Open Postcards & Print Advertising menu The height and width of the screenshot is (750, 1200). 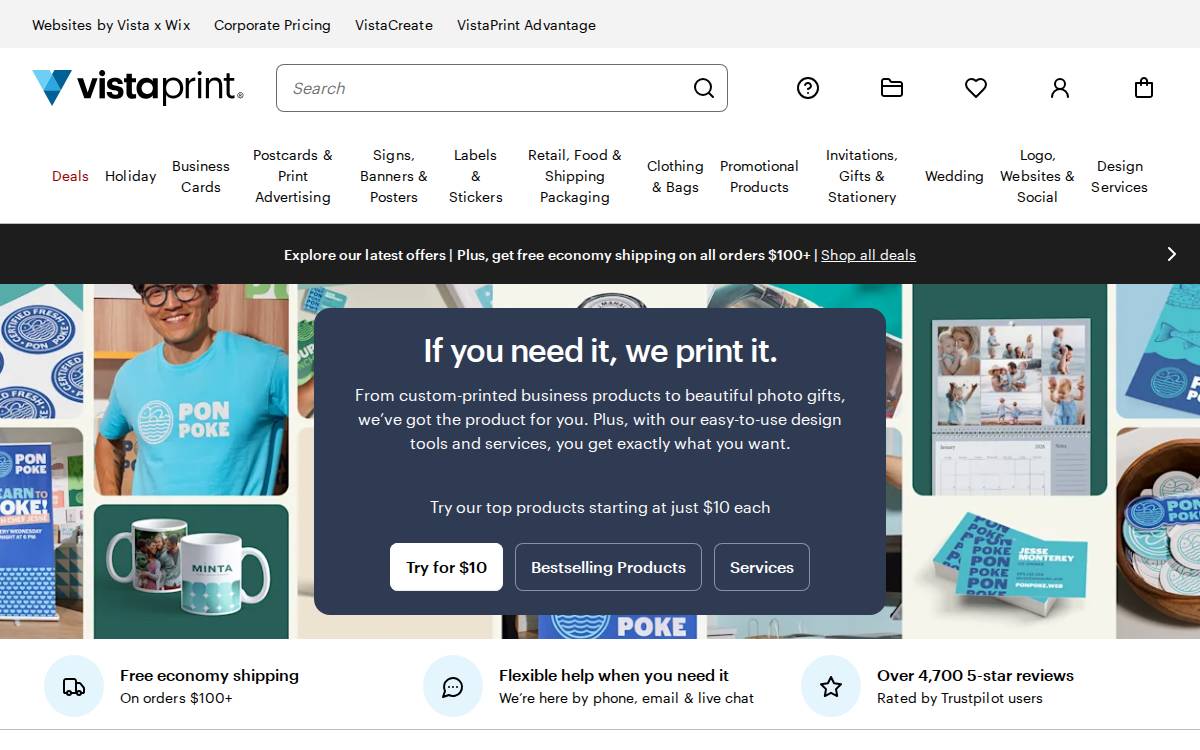click(x=293, y=176)
